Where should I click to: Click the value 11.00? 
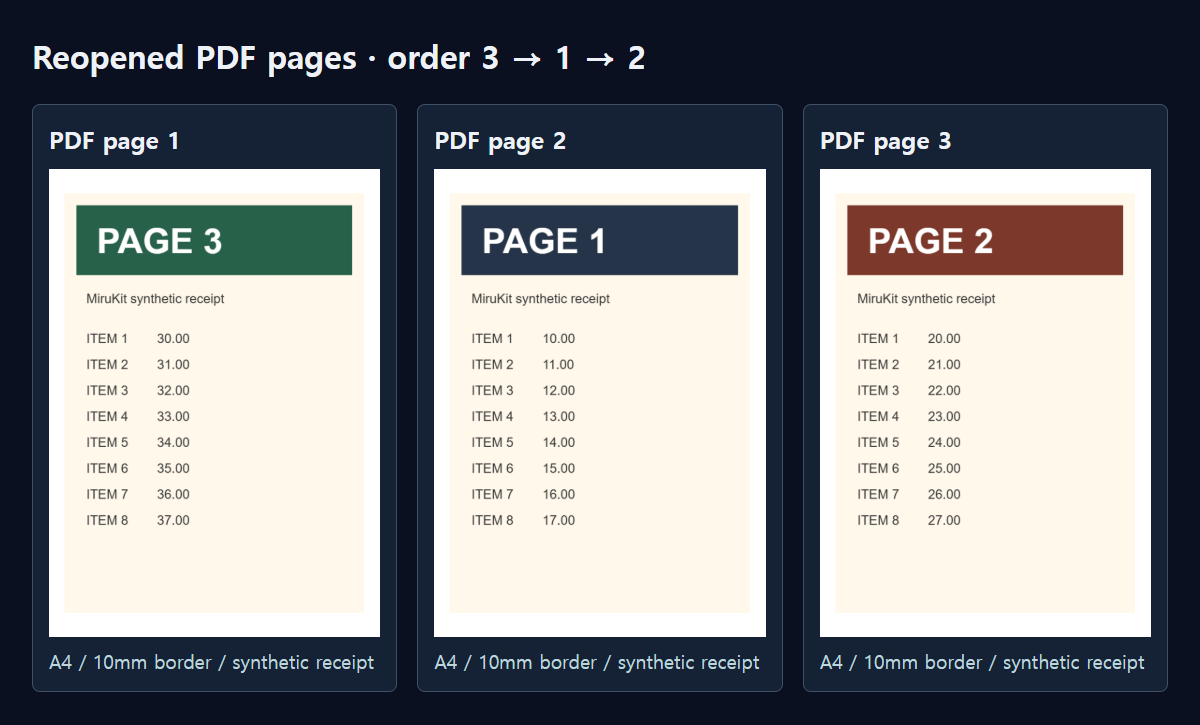[559, 365]
